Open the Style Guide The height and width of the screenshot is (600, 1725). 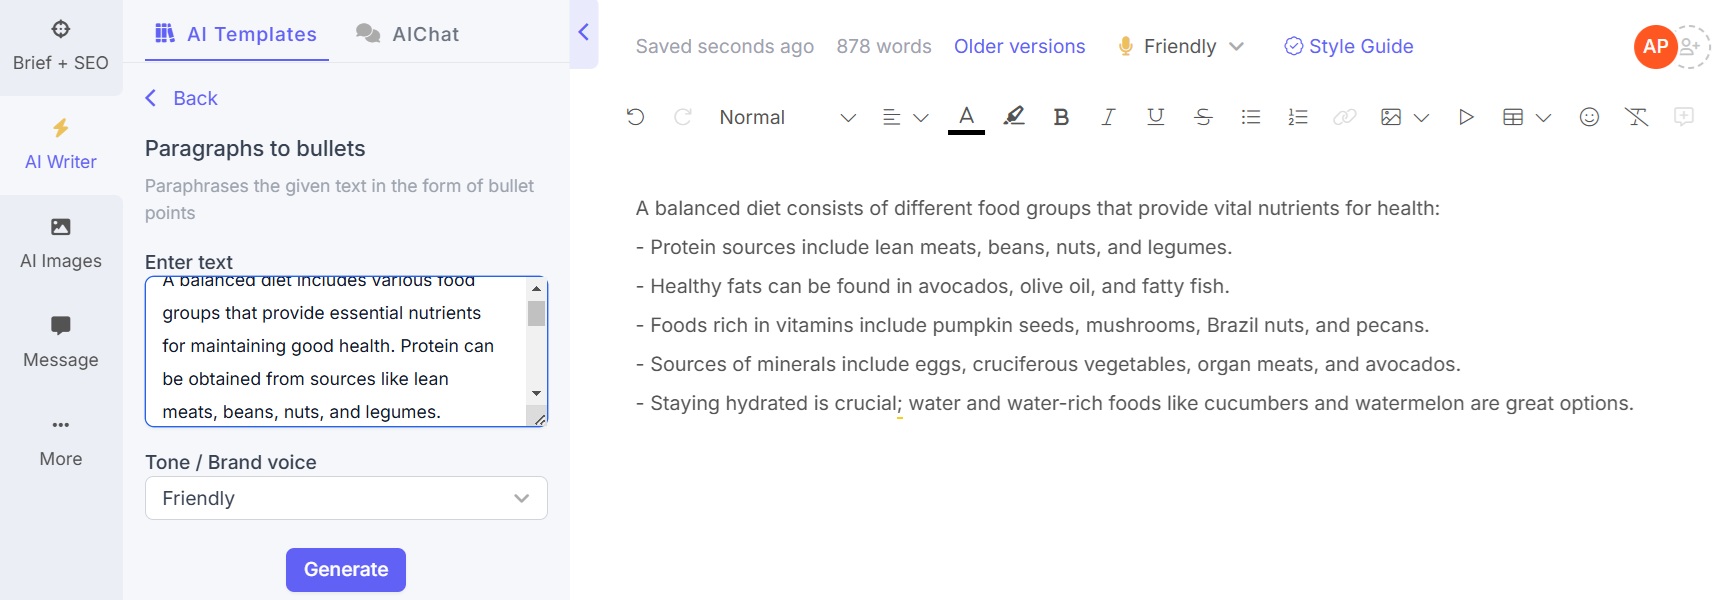coord(1348,46)
